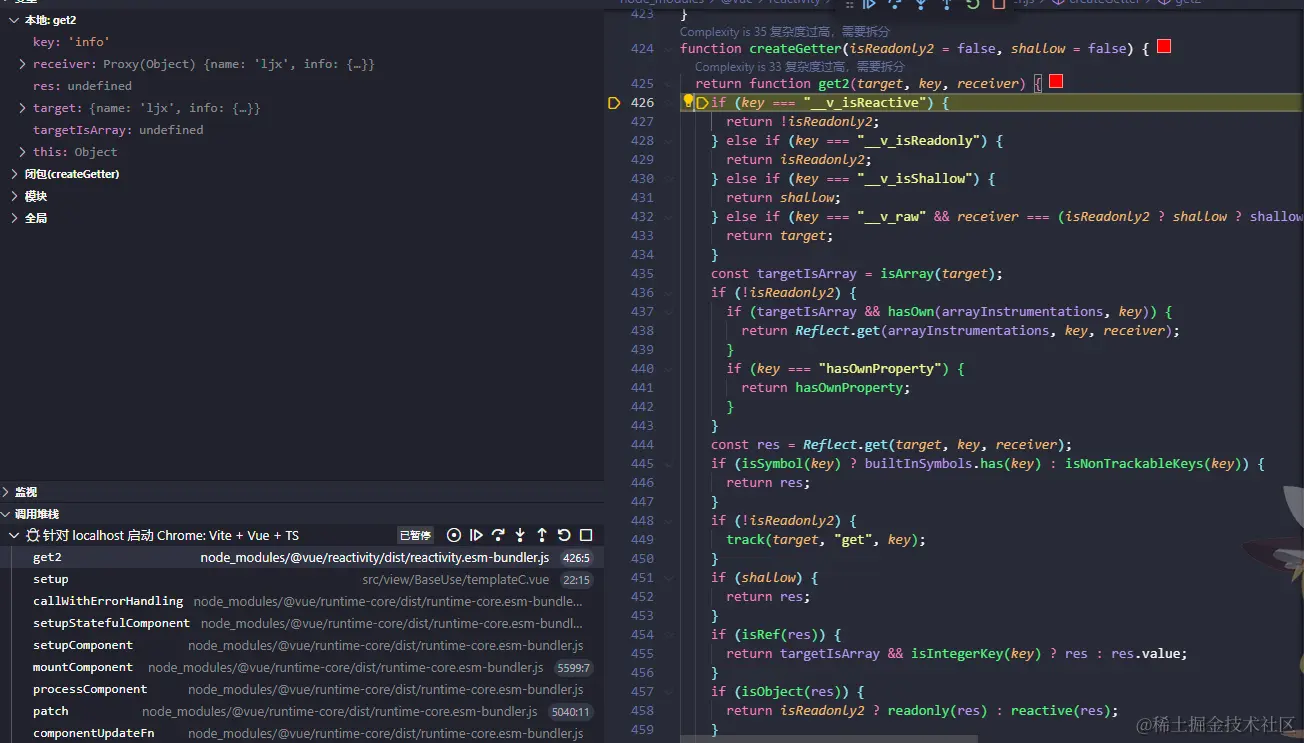Expand the 全局 scope
The height and width of the screenshot is (743, 1304).
[x=12, y=218]
